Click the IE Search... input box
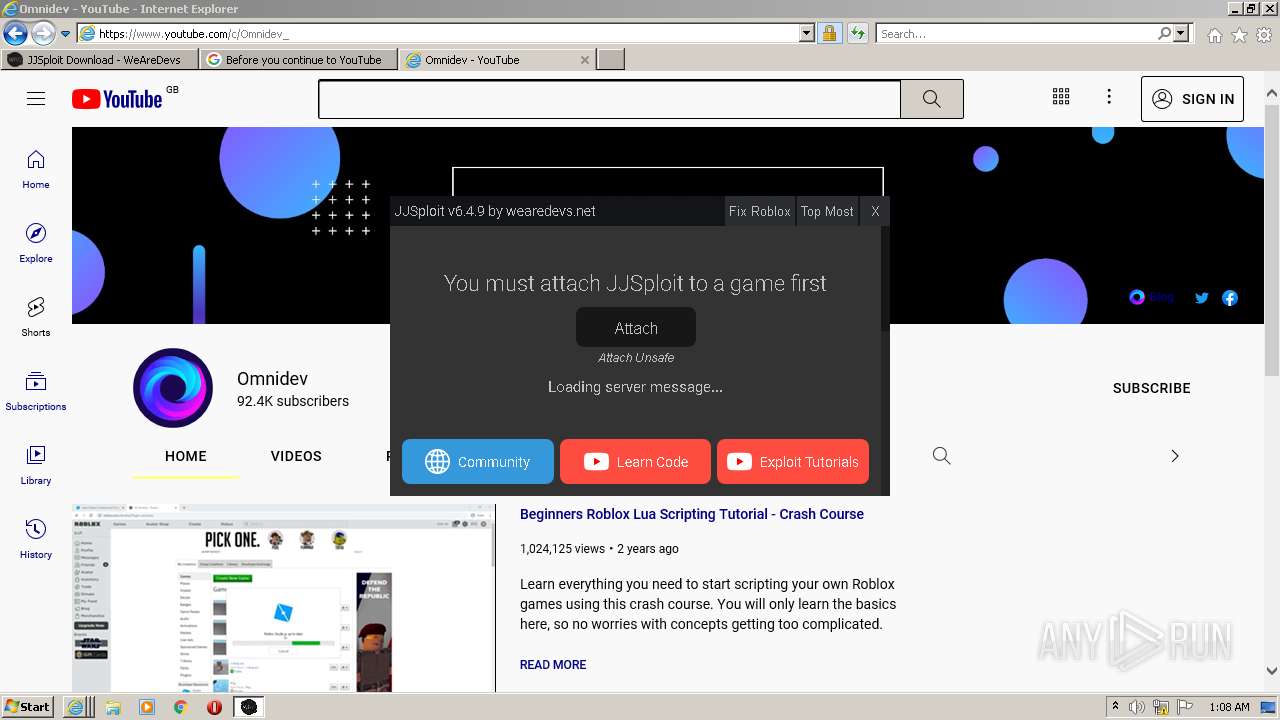The height and width of the screenshot is (720, 1280). click(x=1016, y=34)
